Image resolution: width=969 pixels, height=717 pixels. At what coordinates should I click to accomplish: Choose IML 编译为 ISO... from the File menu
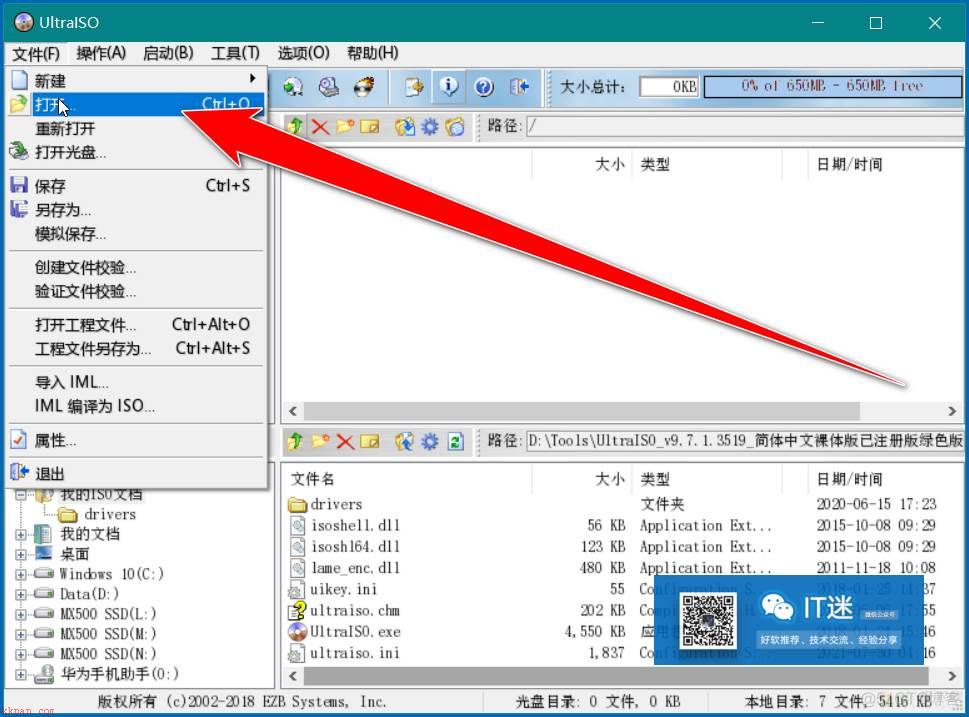tap(137, 406)
